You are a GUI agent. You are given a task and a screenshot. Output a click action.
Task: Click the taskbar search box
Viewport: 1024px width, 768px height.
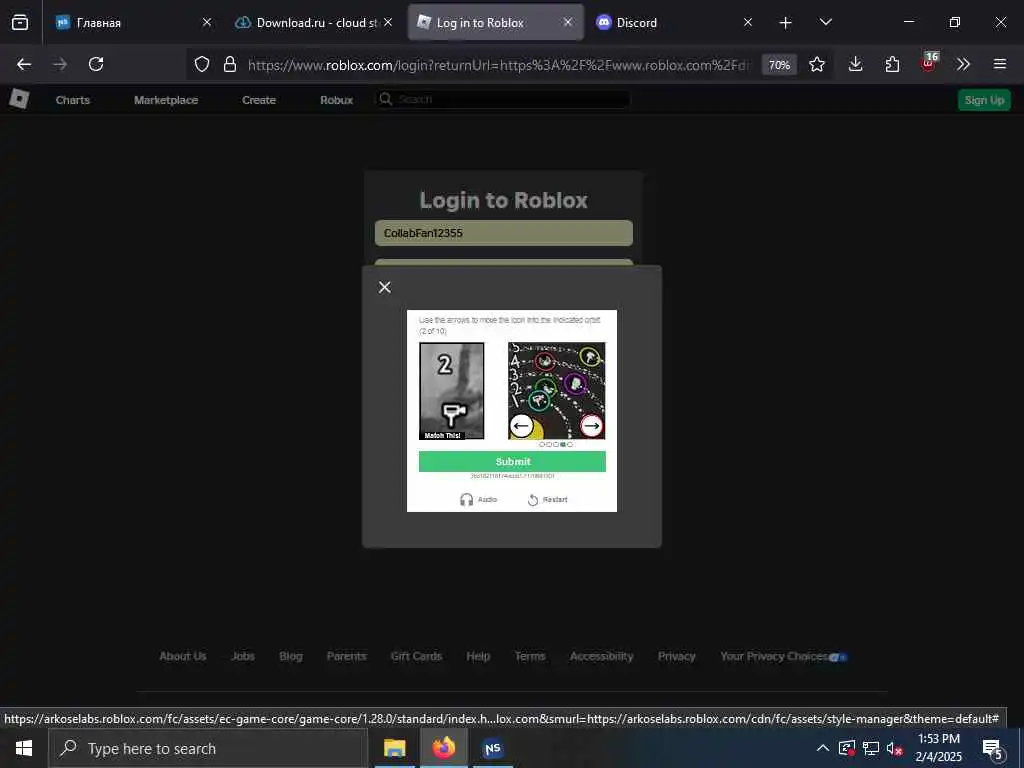[x=208, y=748]
